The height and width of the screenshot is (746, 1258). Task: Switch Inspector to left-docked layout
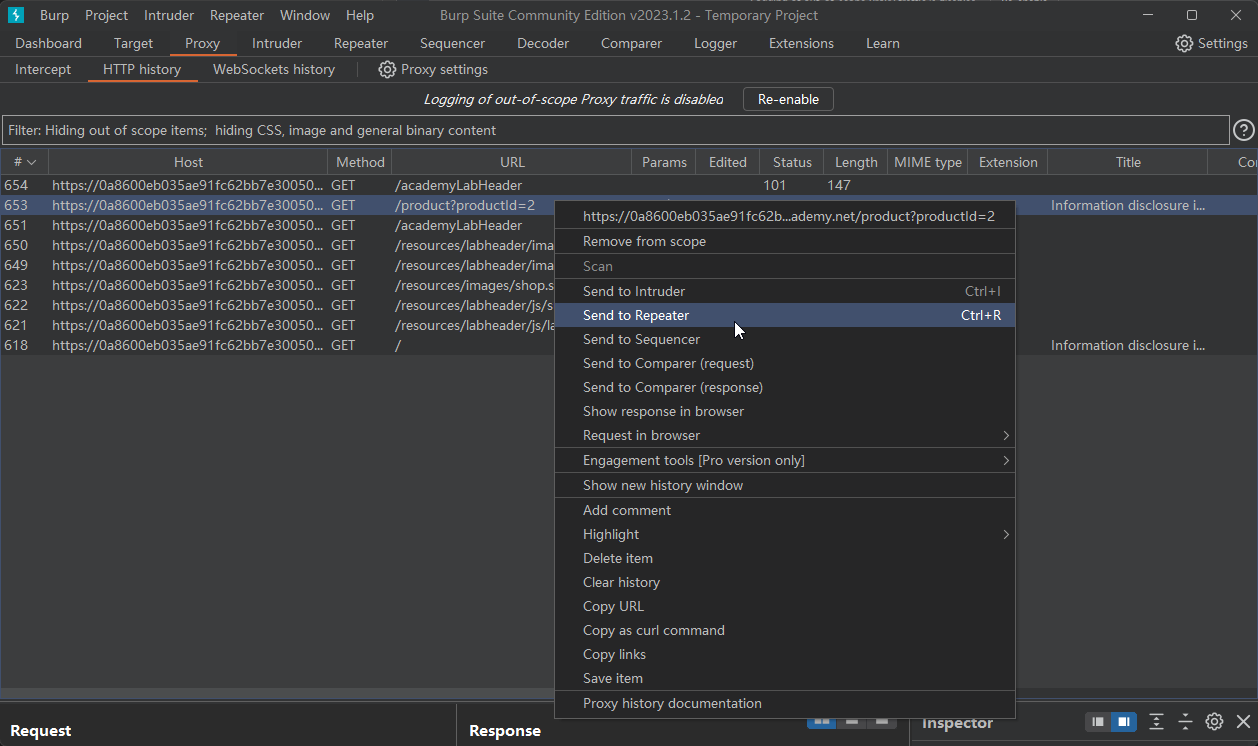click(x=1098, y=722)
